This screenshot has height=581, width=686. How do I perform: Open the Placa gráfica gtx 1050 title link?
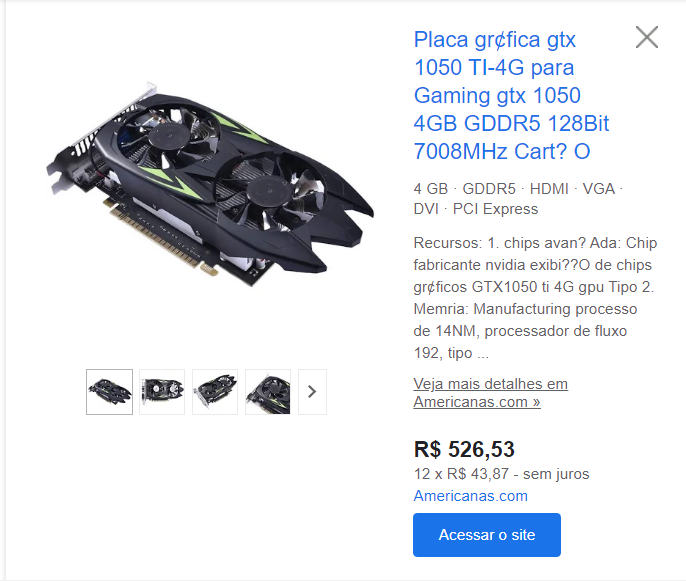click(x=511, y=95)
